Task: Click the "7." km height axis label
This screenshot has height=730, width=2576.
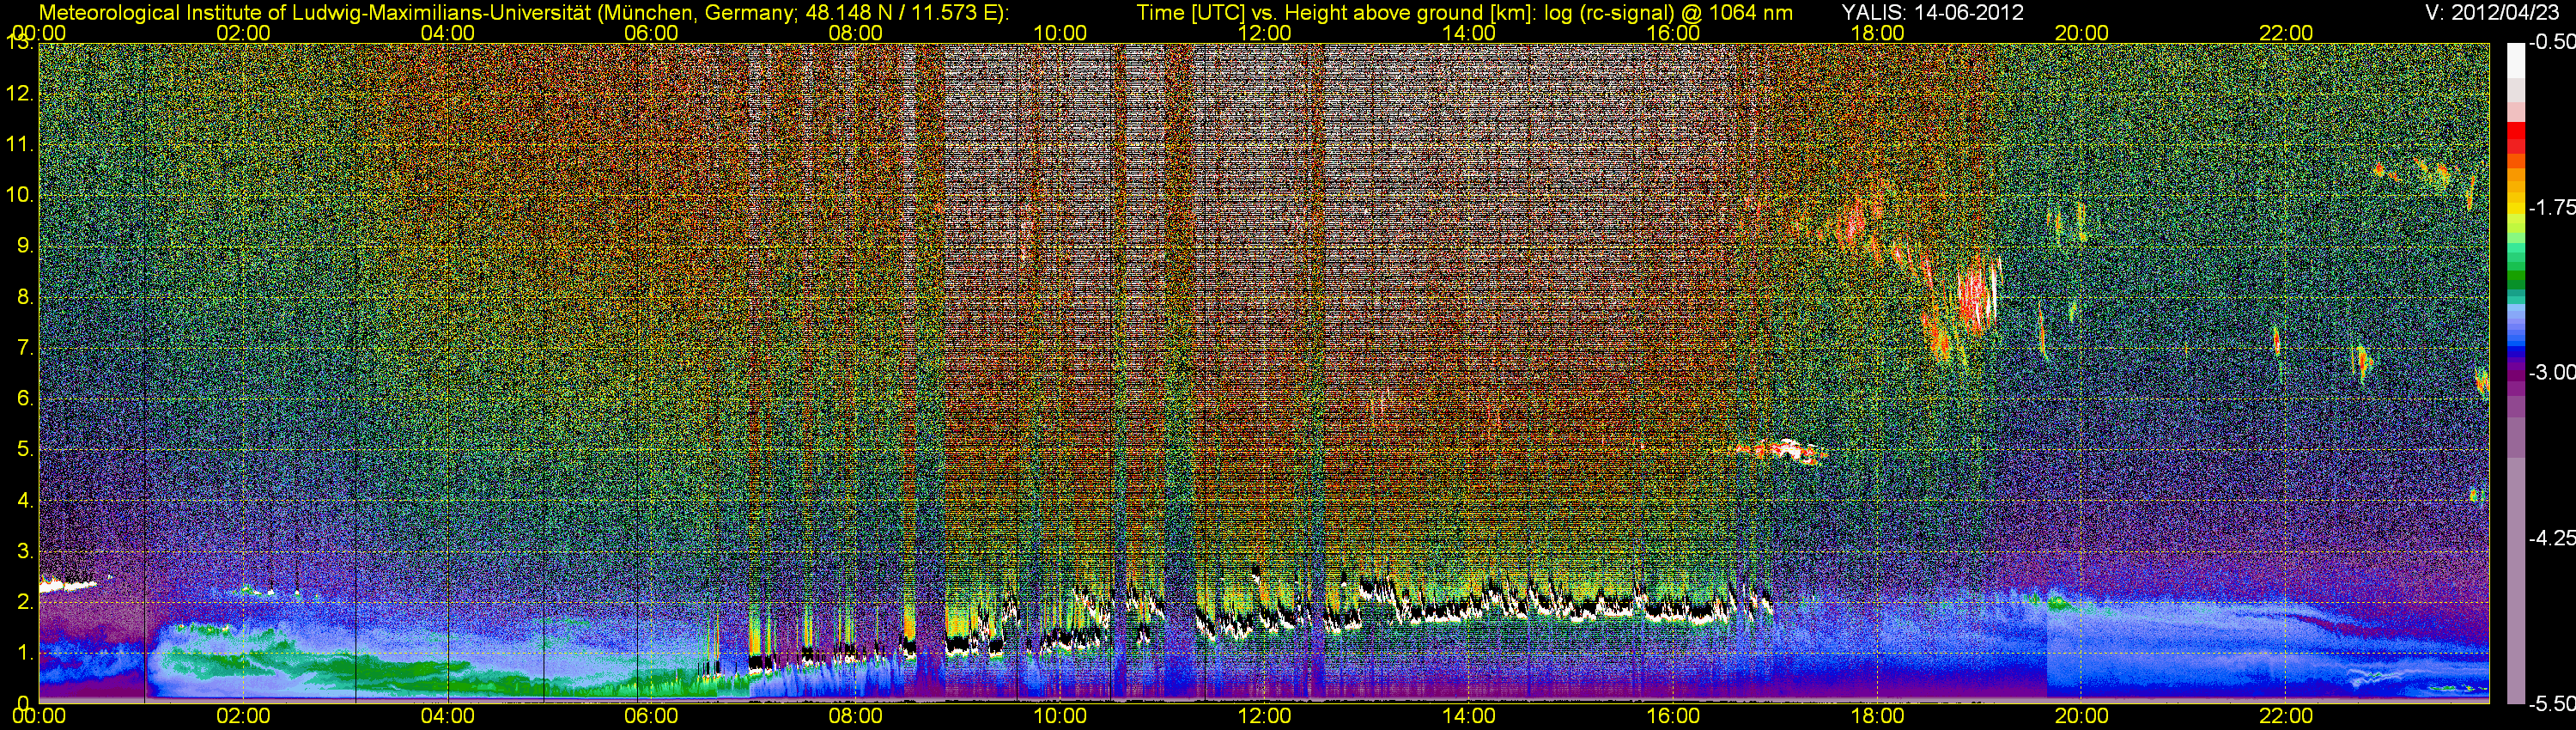Action: 25,348
